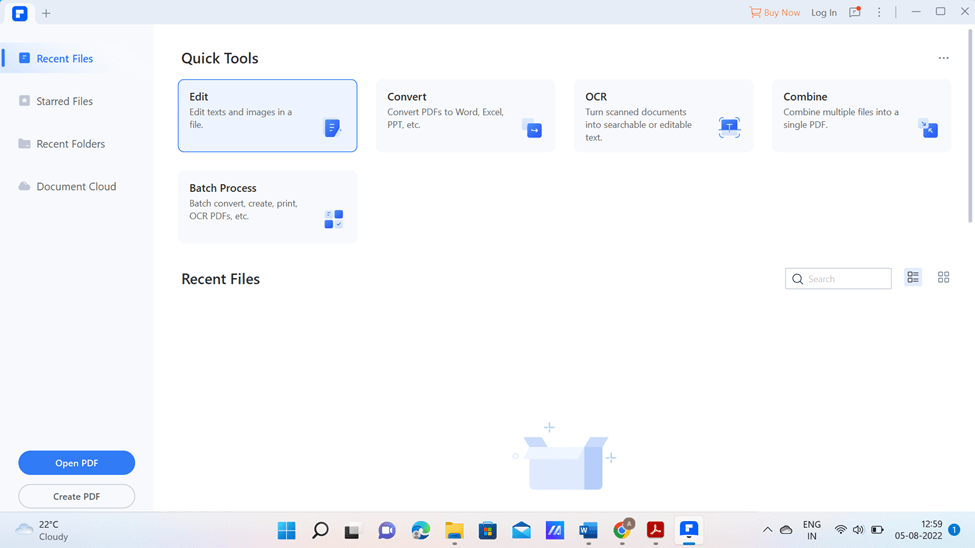Click the PDFelement home logo icon
The width and height of the screenshot is (975, 548).
tap(20, 13)
